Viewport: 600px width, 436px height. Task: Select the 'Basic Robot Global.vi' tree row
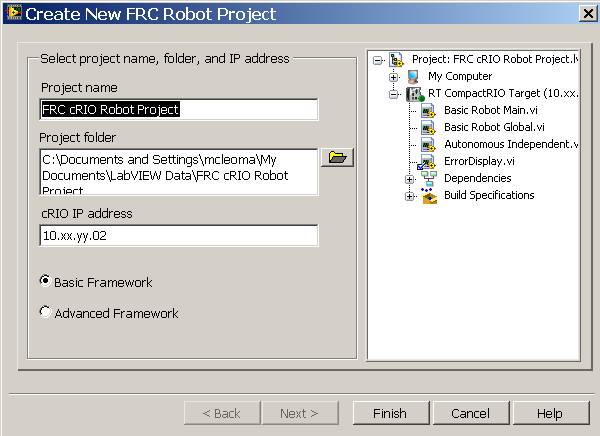pyautogui.click(x=494, y=127)
